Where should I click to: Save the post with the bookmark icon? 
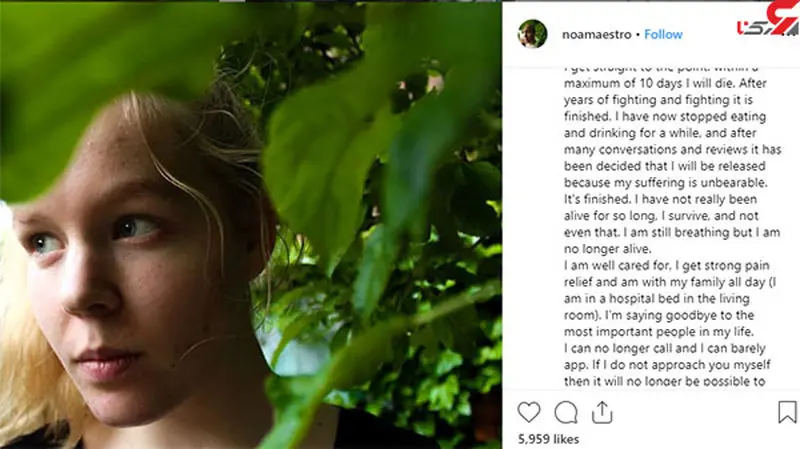click(787, 411)
